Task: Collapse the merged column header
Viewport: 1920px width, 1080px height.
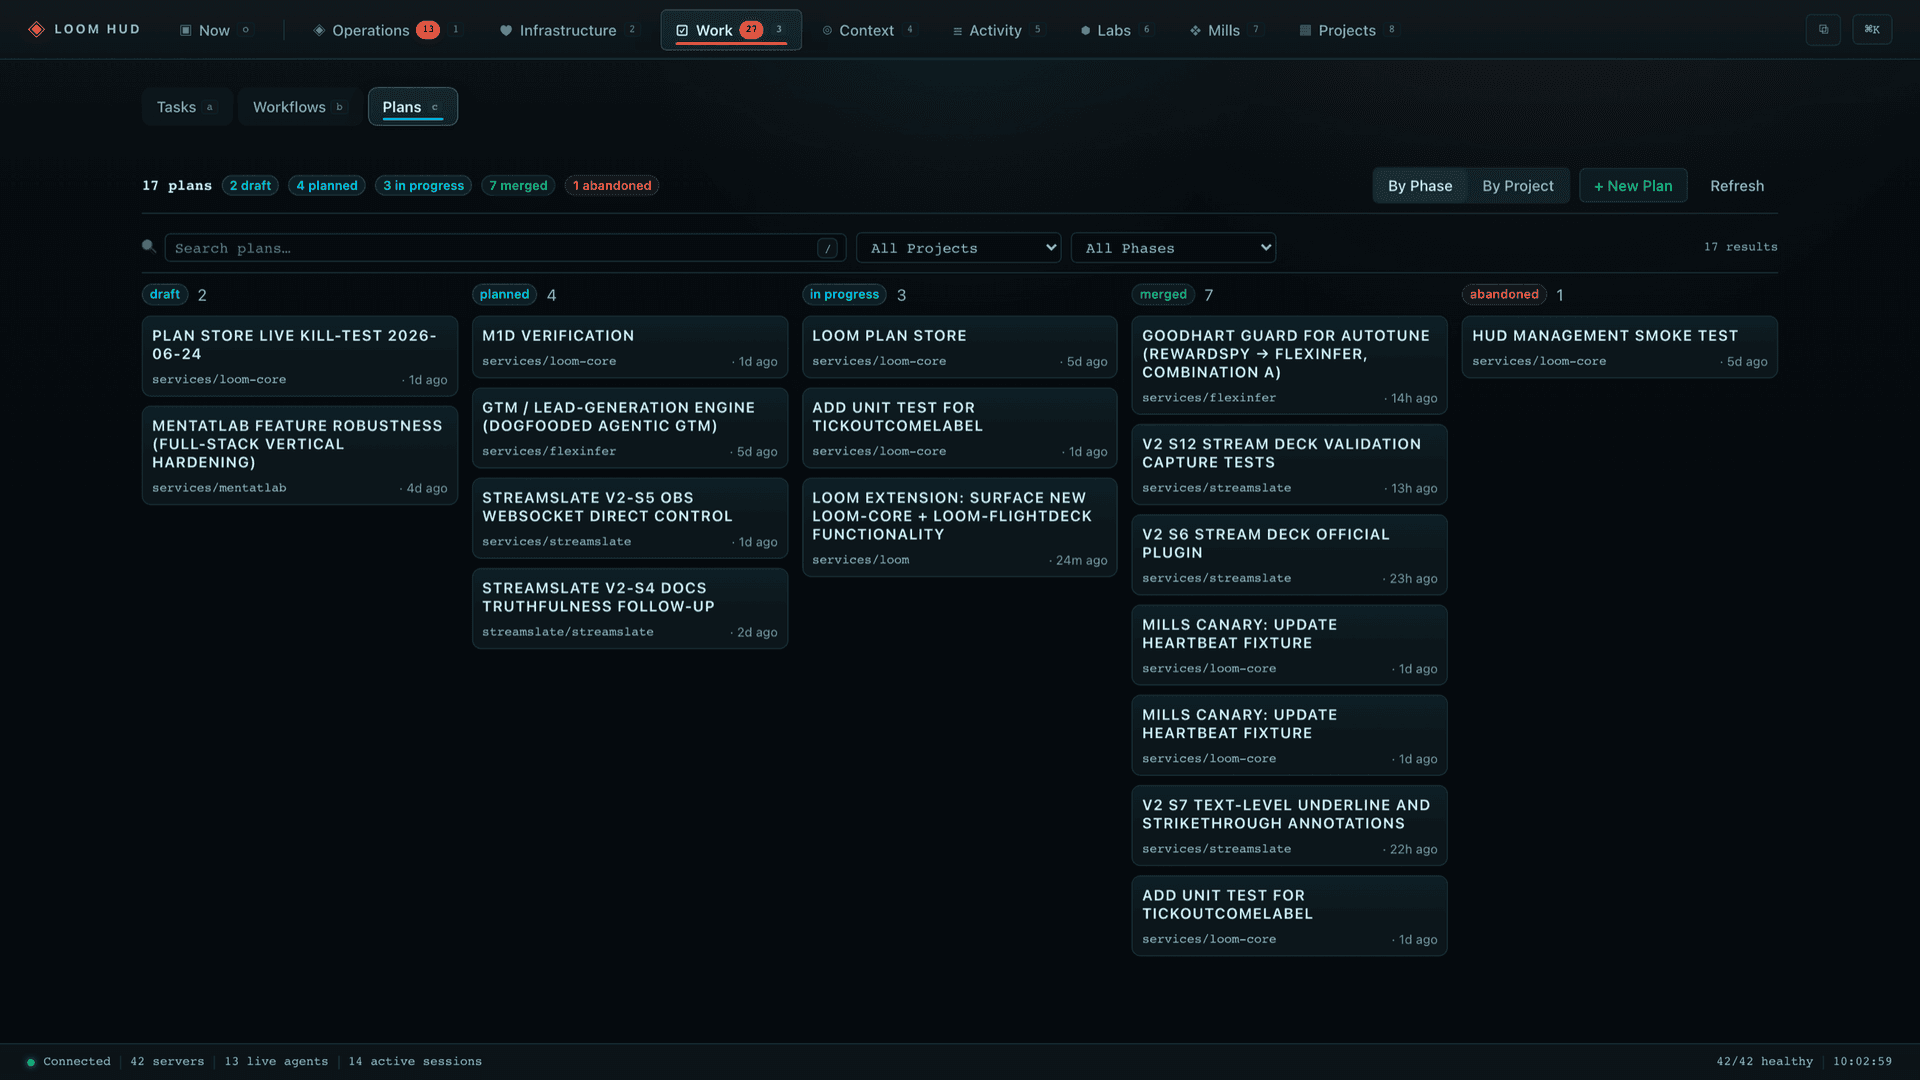Action: pyautogui.click(x=1163, y=294)
